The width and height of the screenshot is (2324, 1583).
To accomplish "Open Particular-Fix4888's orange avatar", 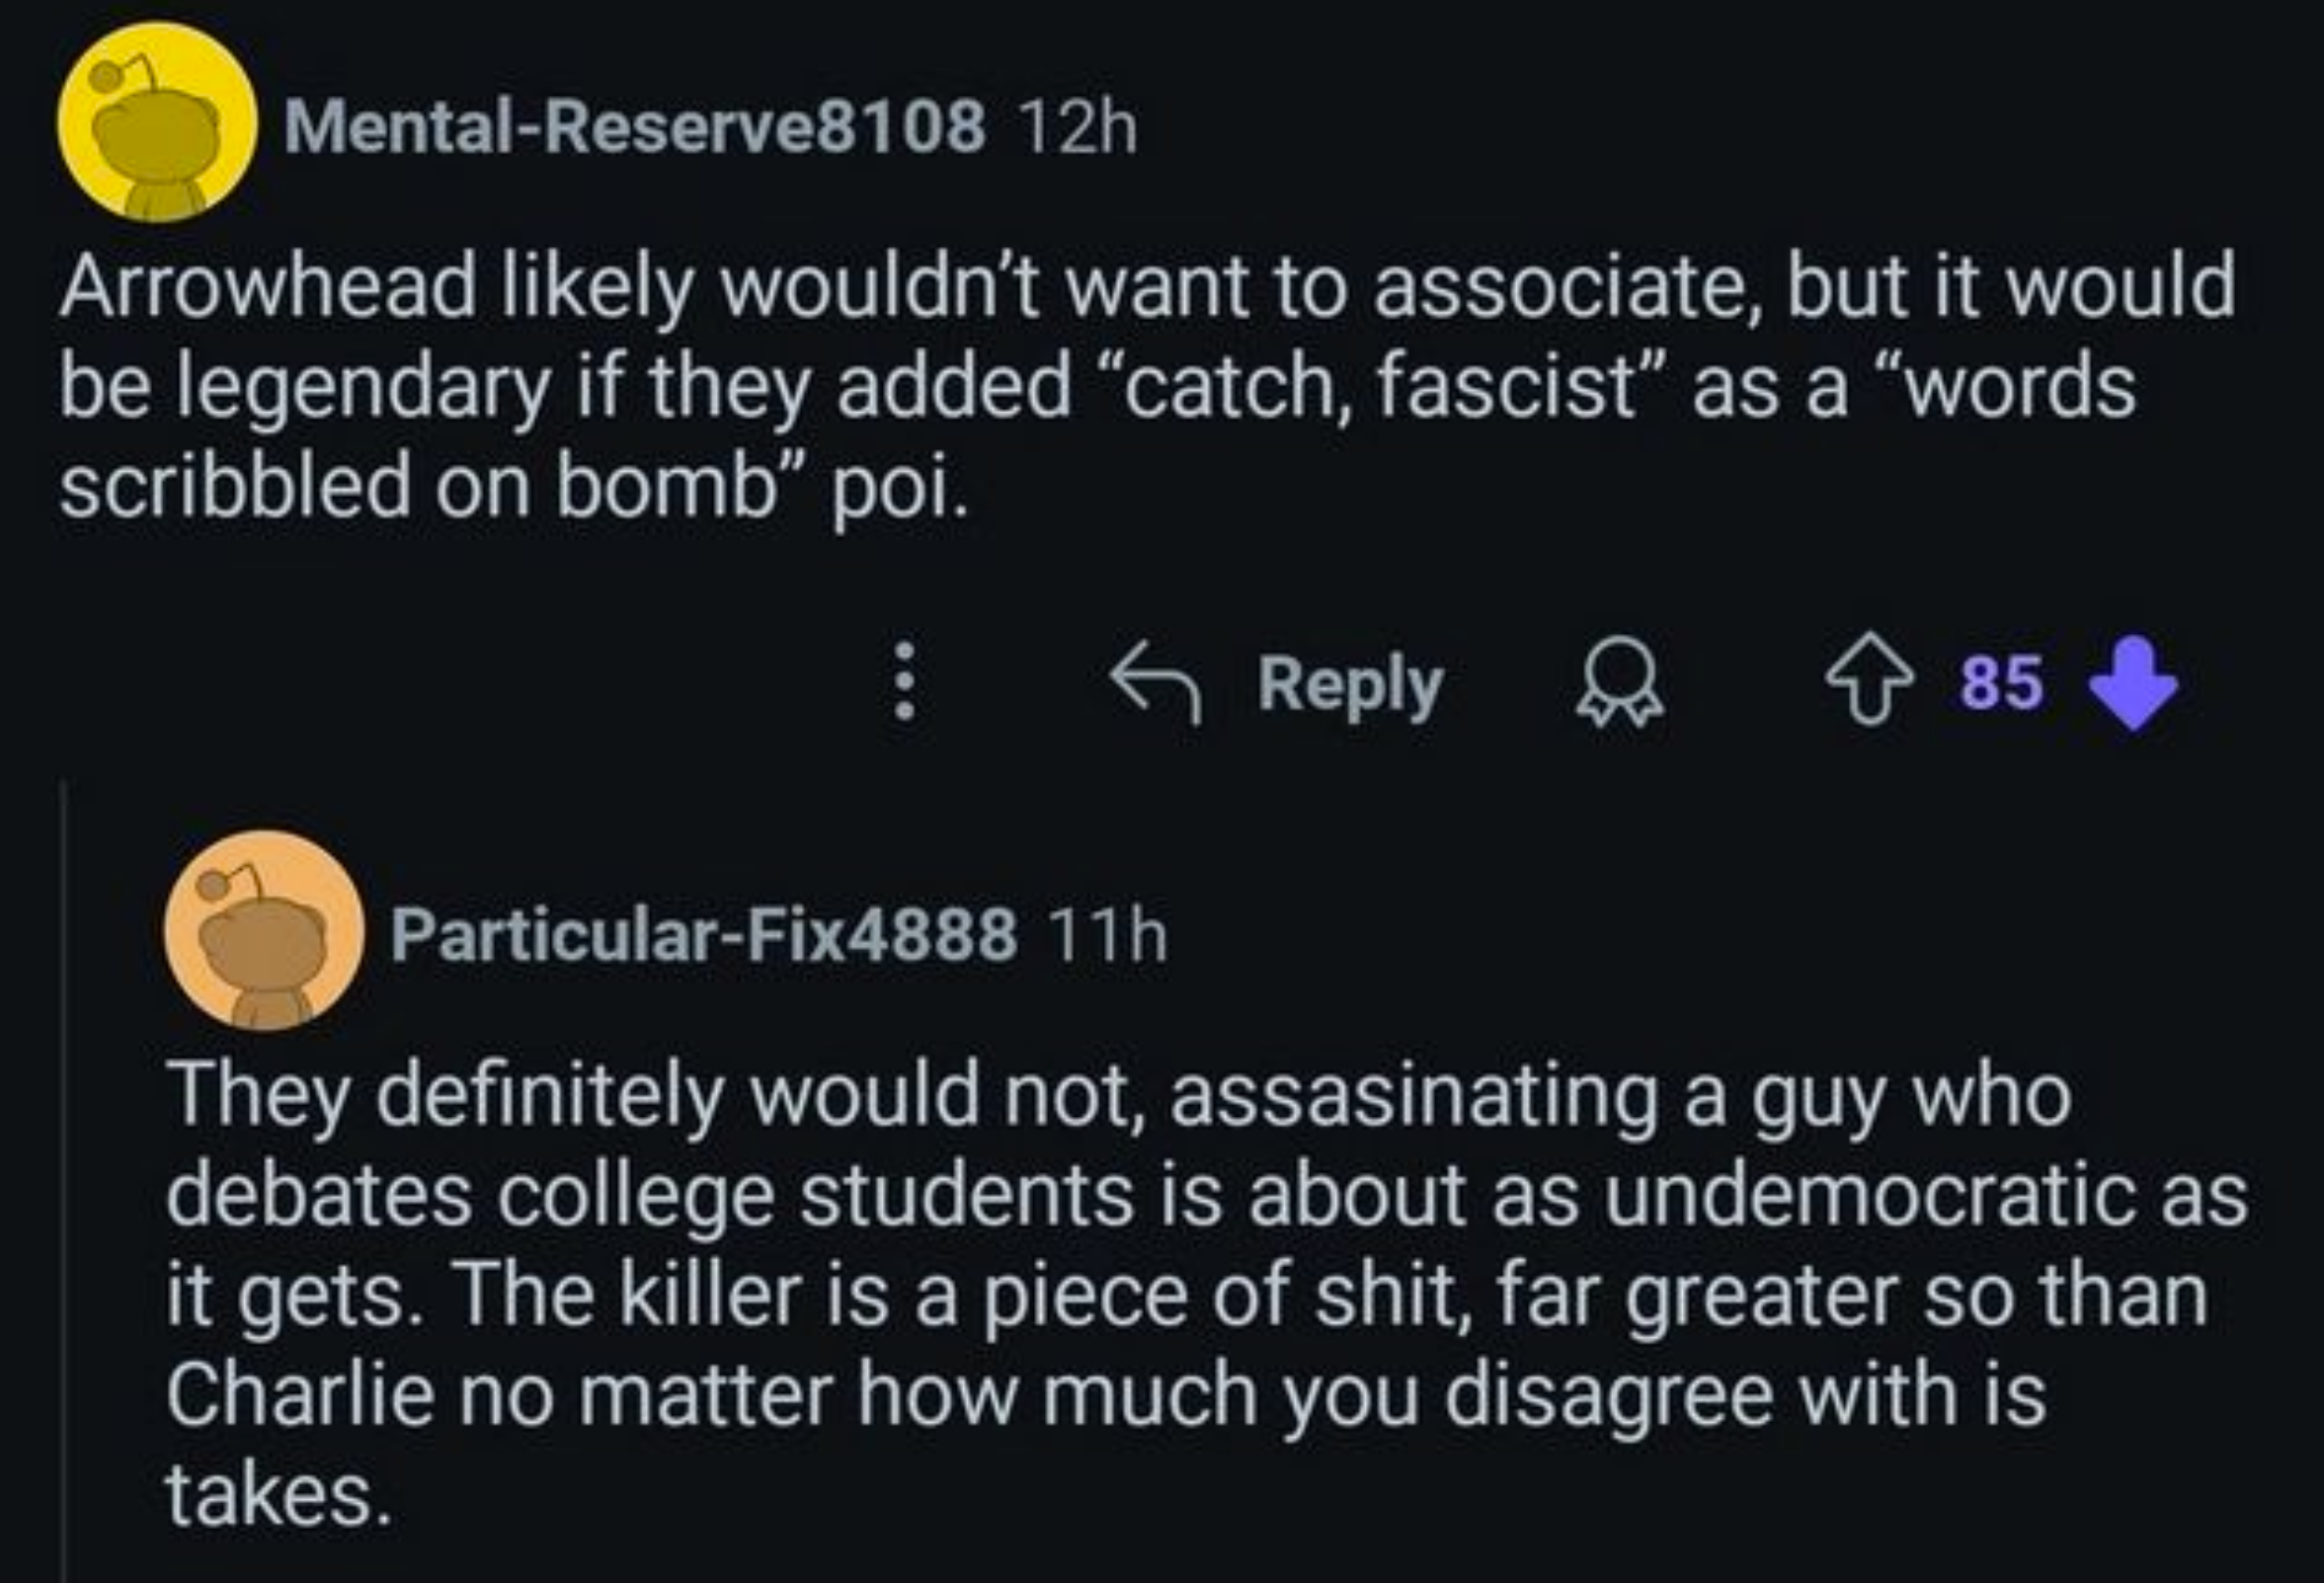I will (264, 930).
